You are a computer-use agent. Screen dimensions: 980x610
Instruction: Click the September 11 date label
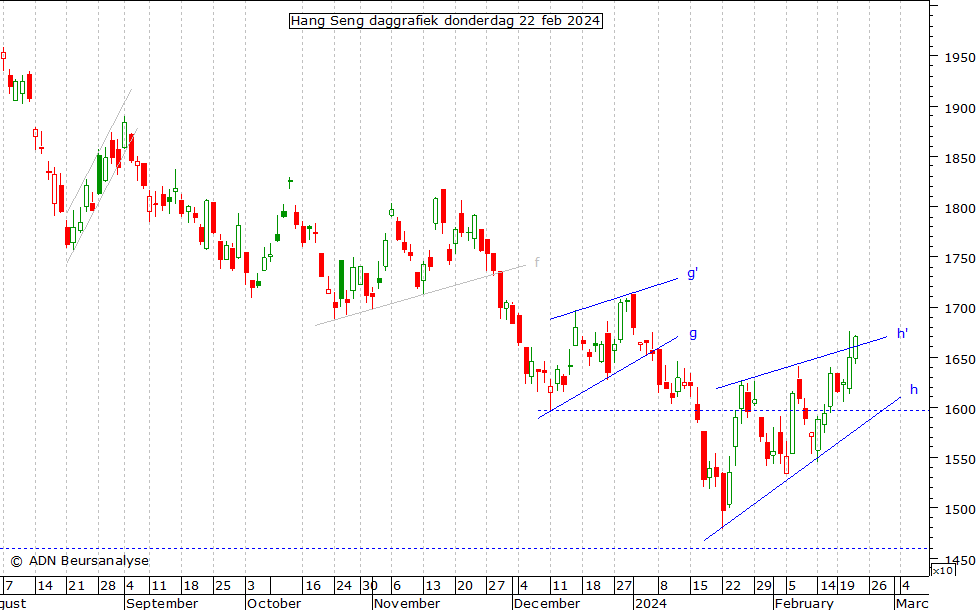point(159,586)
